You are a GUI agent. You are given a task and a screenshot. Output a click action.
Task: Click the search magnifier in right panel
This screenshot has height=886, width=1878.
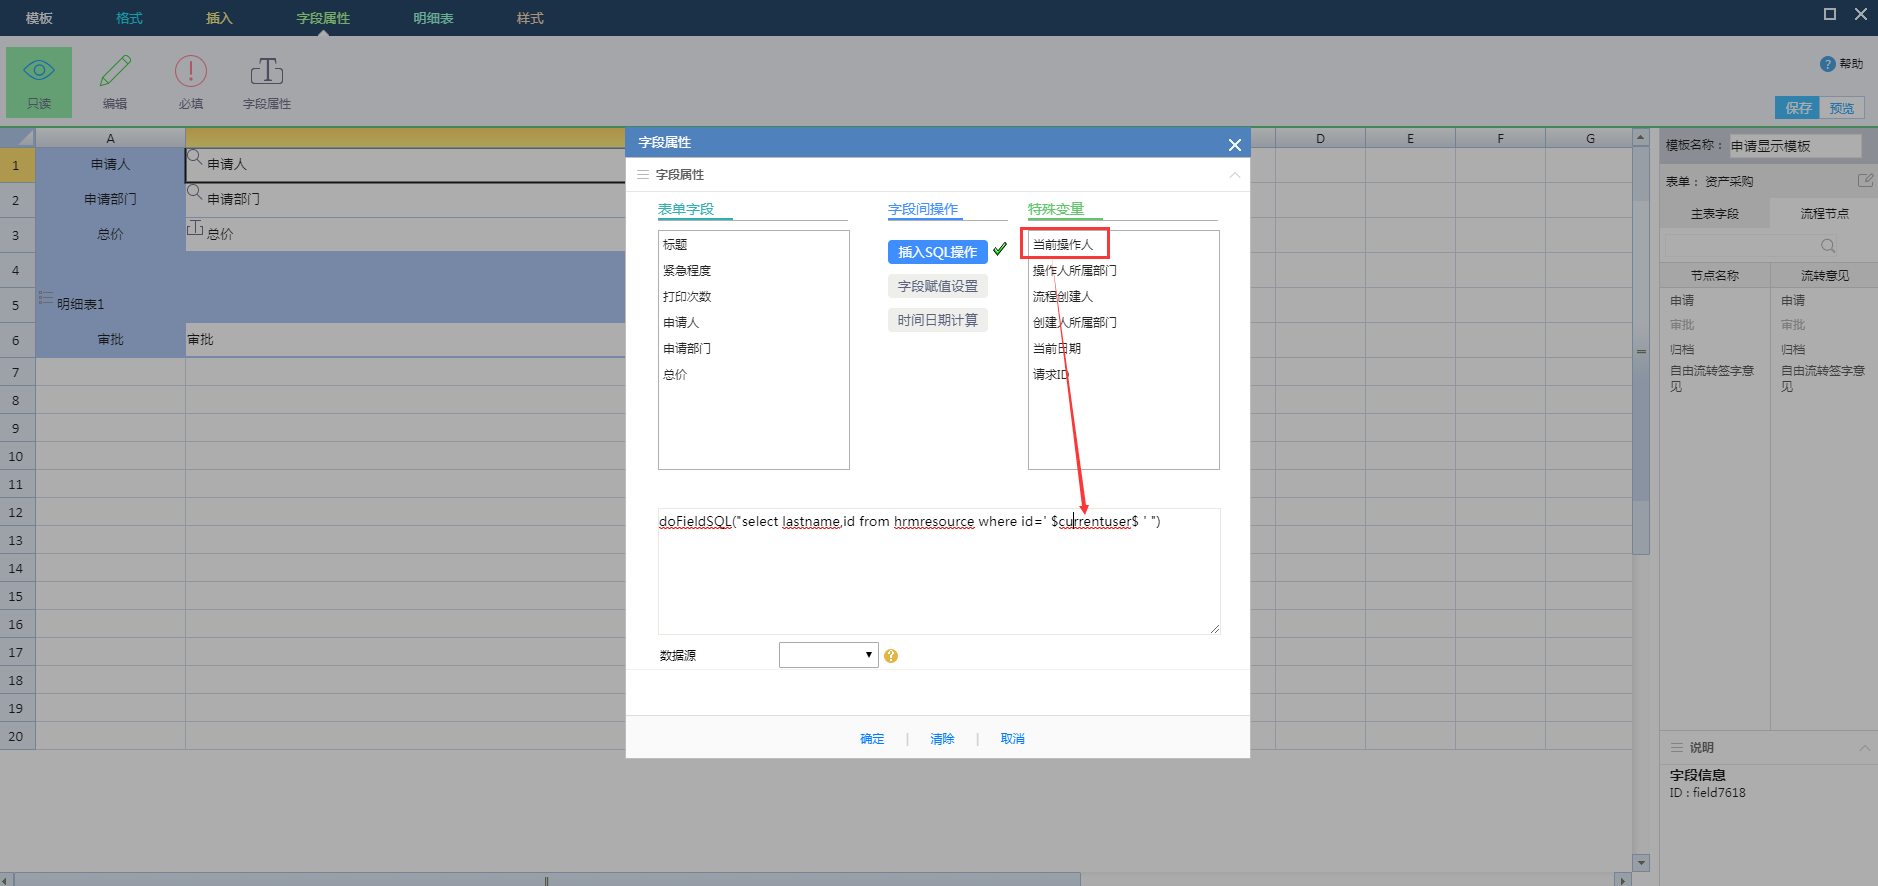pyautogui.click(x=1827, y=246)
